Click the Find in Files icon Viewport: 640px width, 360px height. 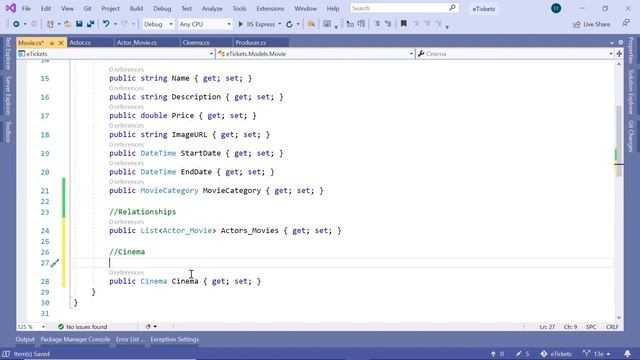tap(311, 24)
